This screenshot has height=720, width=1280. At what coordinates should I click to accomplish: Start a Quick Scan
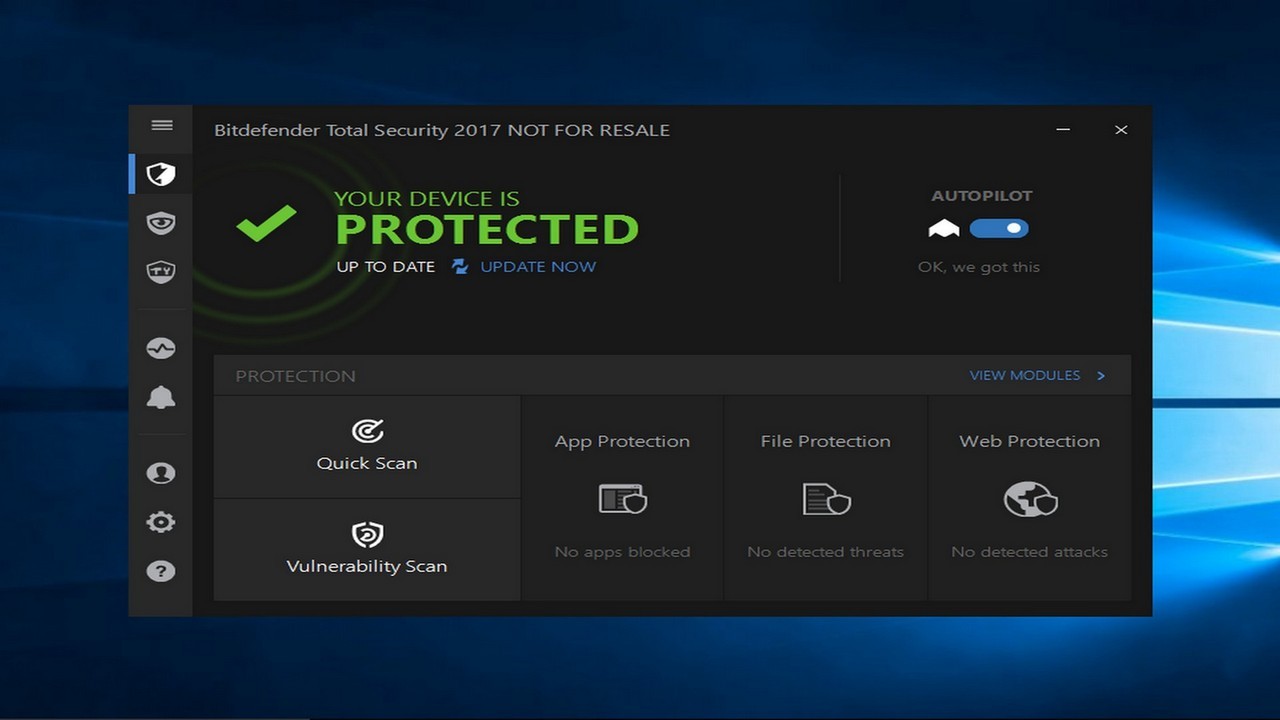(367, 447)
